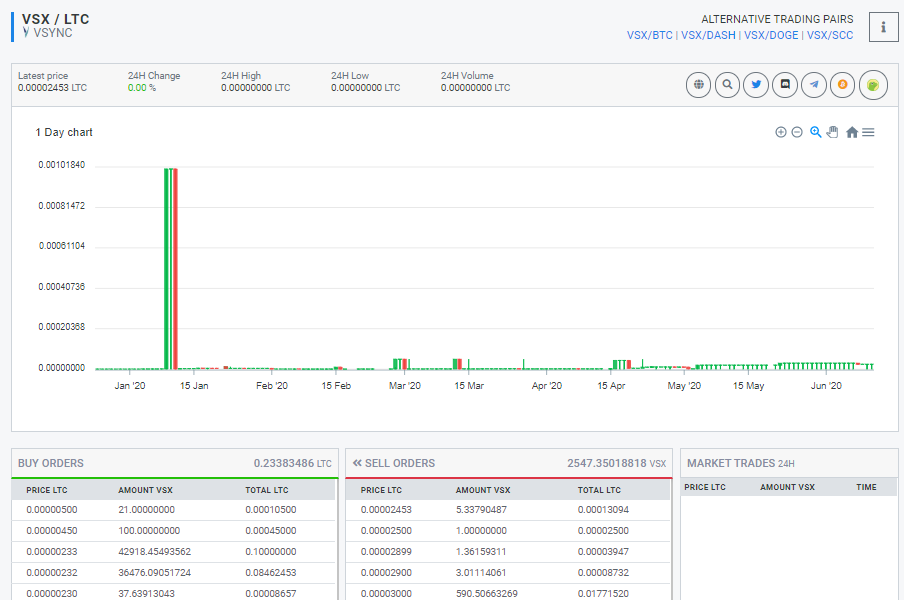Collapse sell orders with double-chevron icon

click(357, 463)
